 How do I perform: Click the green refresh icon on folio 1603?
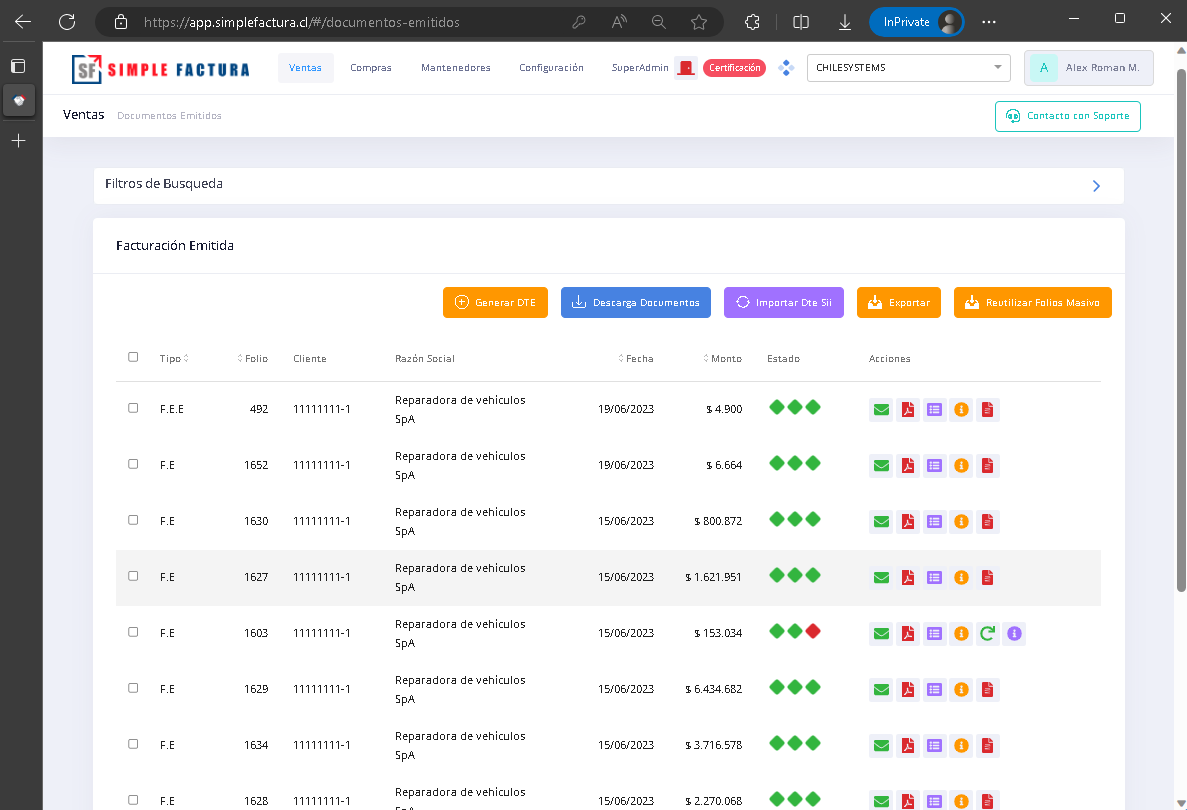987,633
